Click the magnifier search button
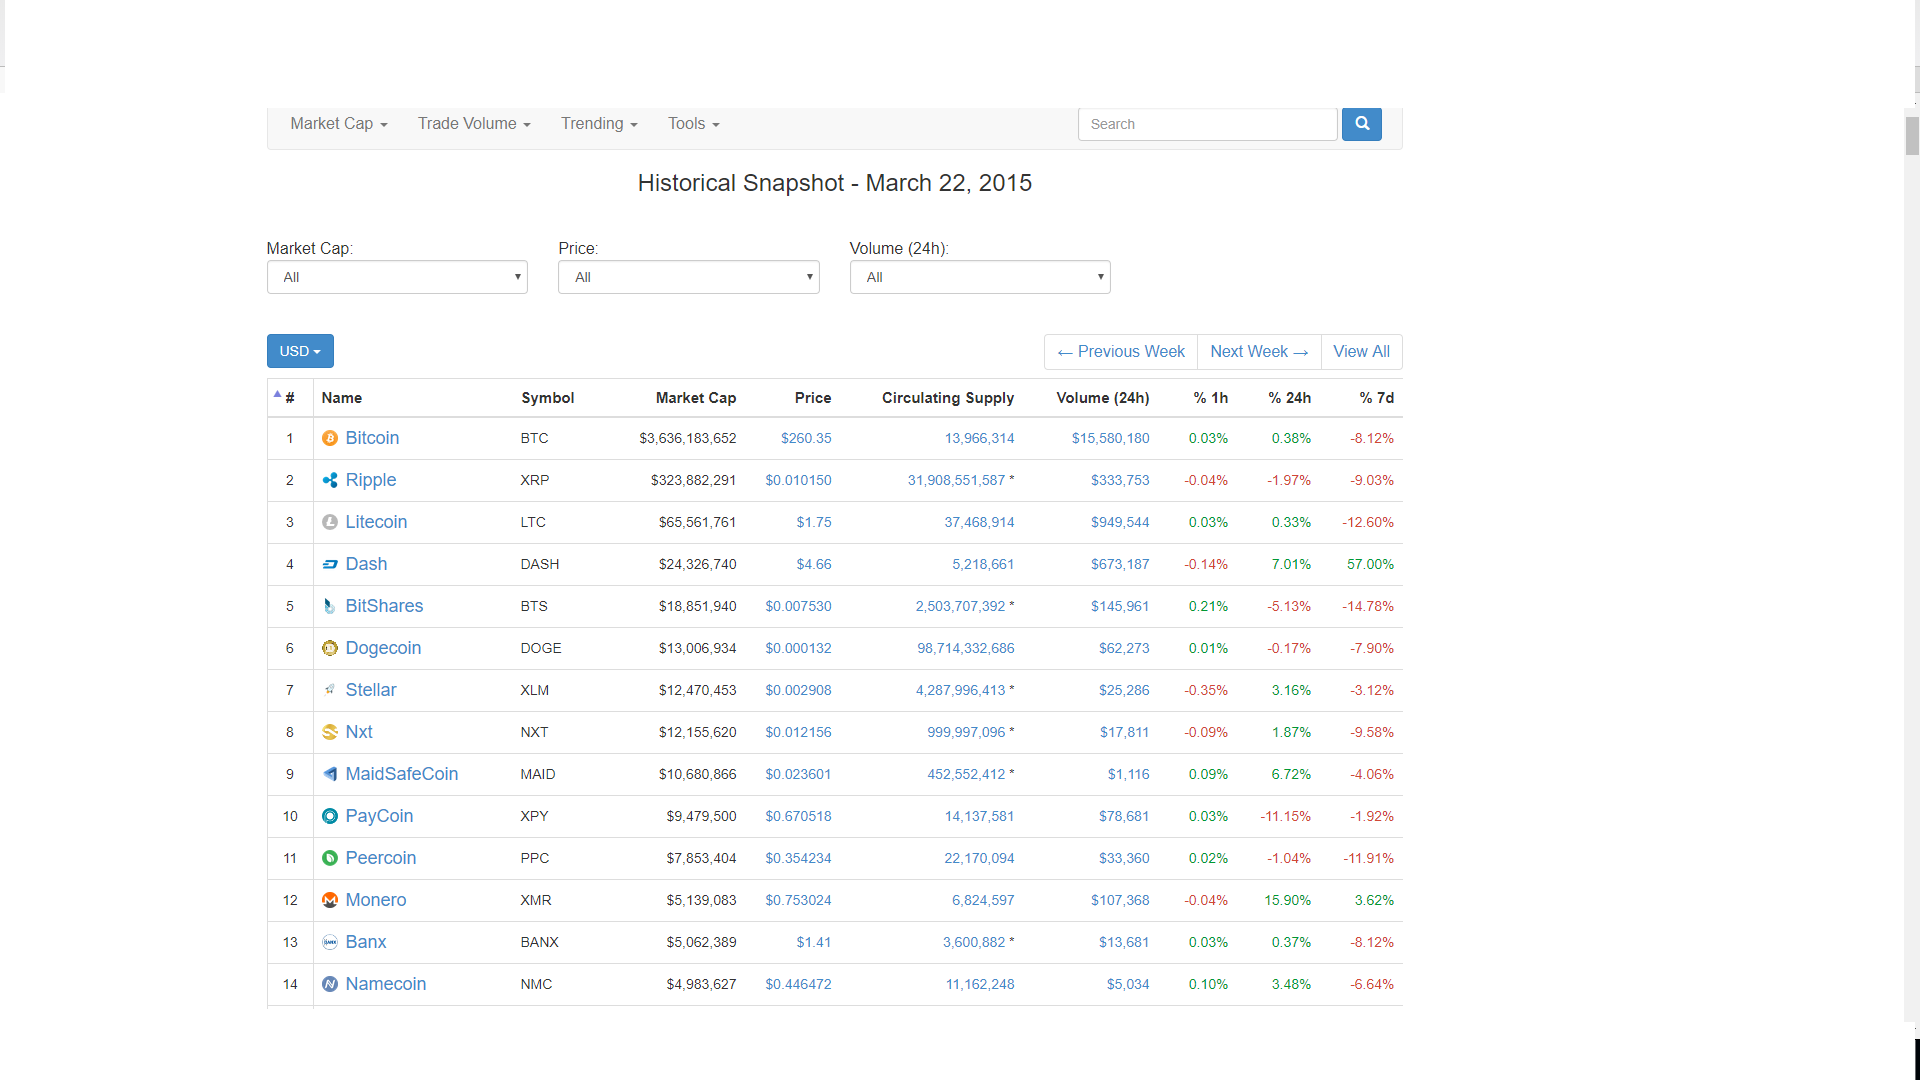Image resolution: width=1920 pixels, height=1080 pixels. (1361, 124)
